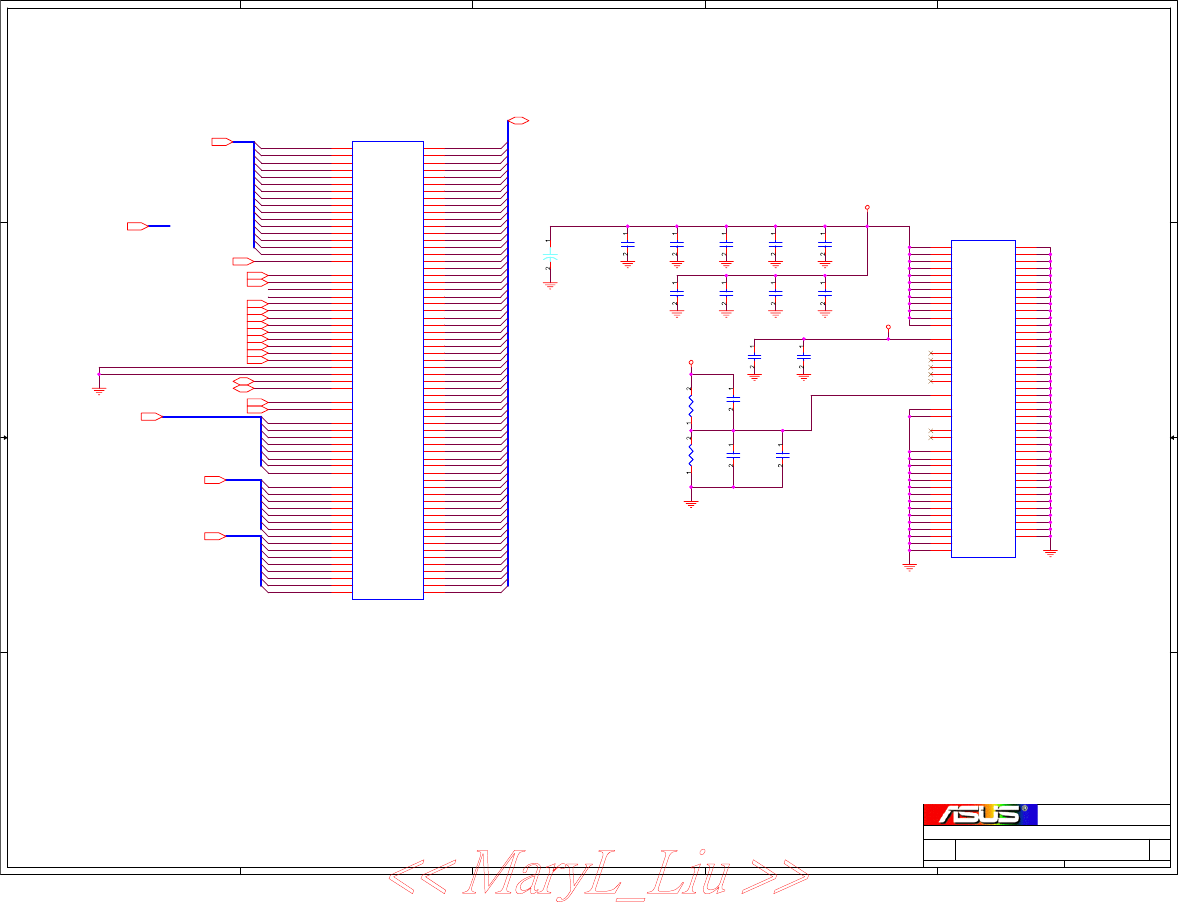
Task: Select ground symbol right of the right IC
Action: coord(1050,553)
